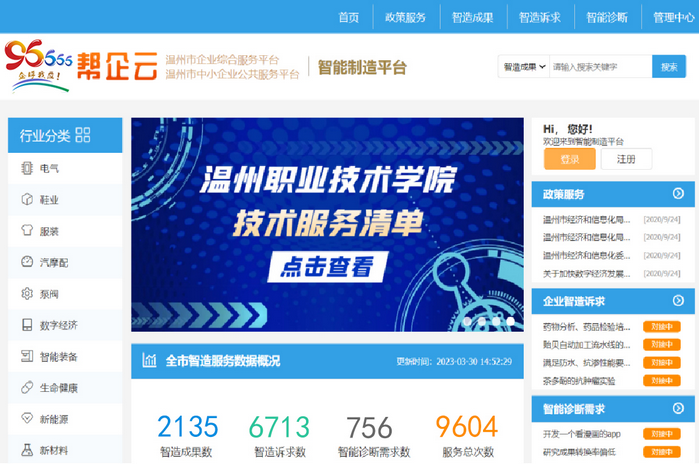699x464 pixels.
Task: Open 企业智造诉求 panel arrow icon
Action: click(x=678, y=300)
